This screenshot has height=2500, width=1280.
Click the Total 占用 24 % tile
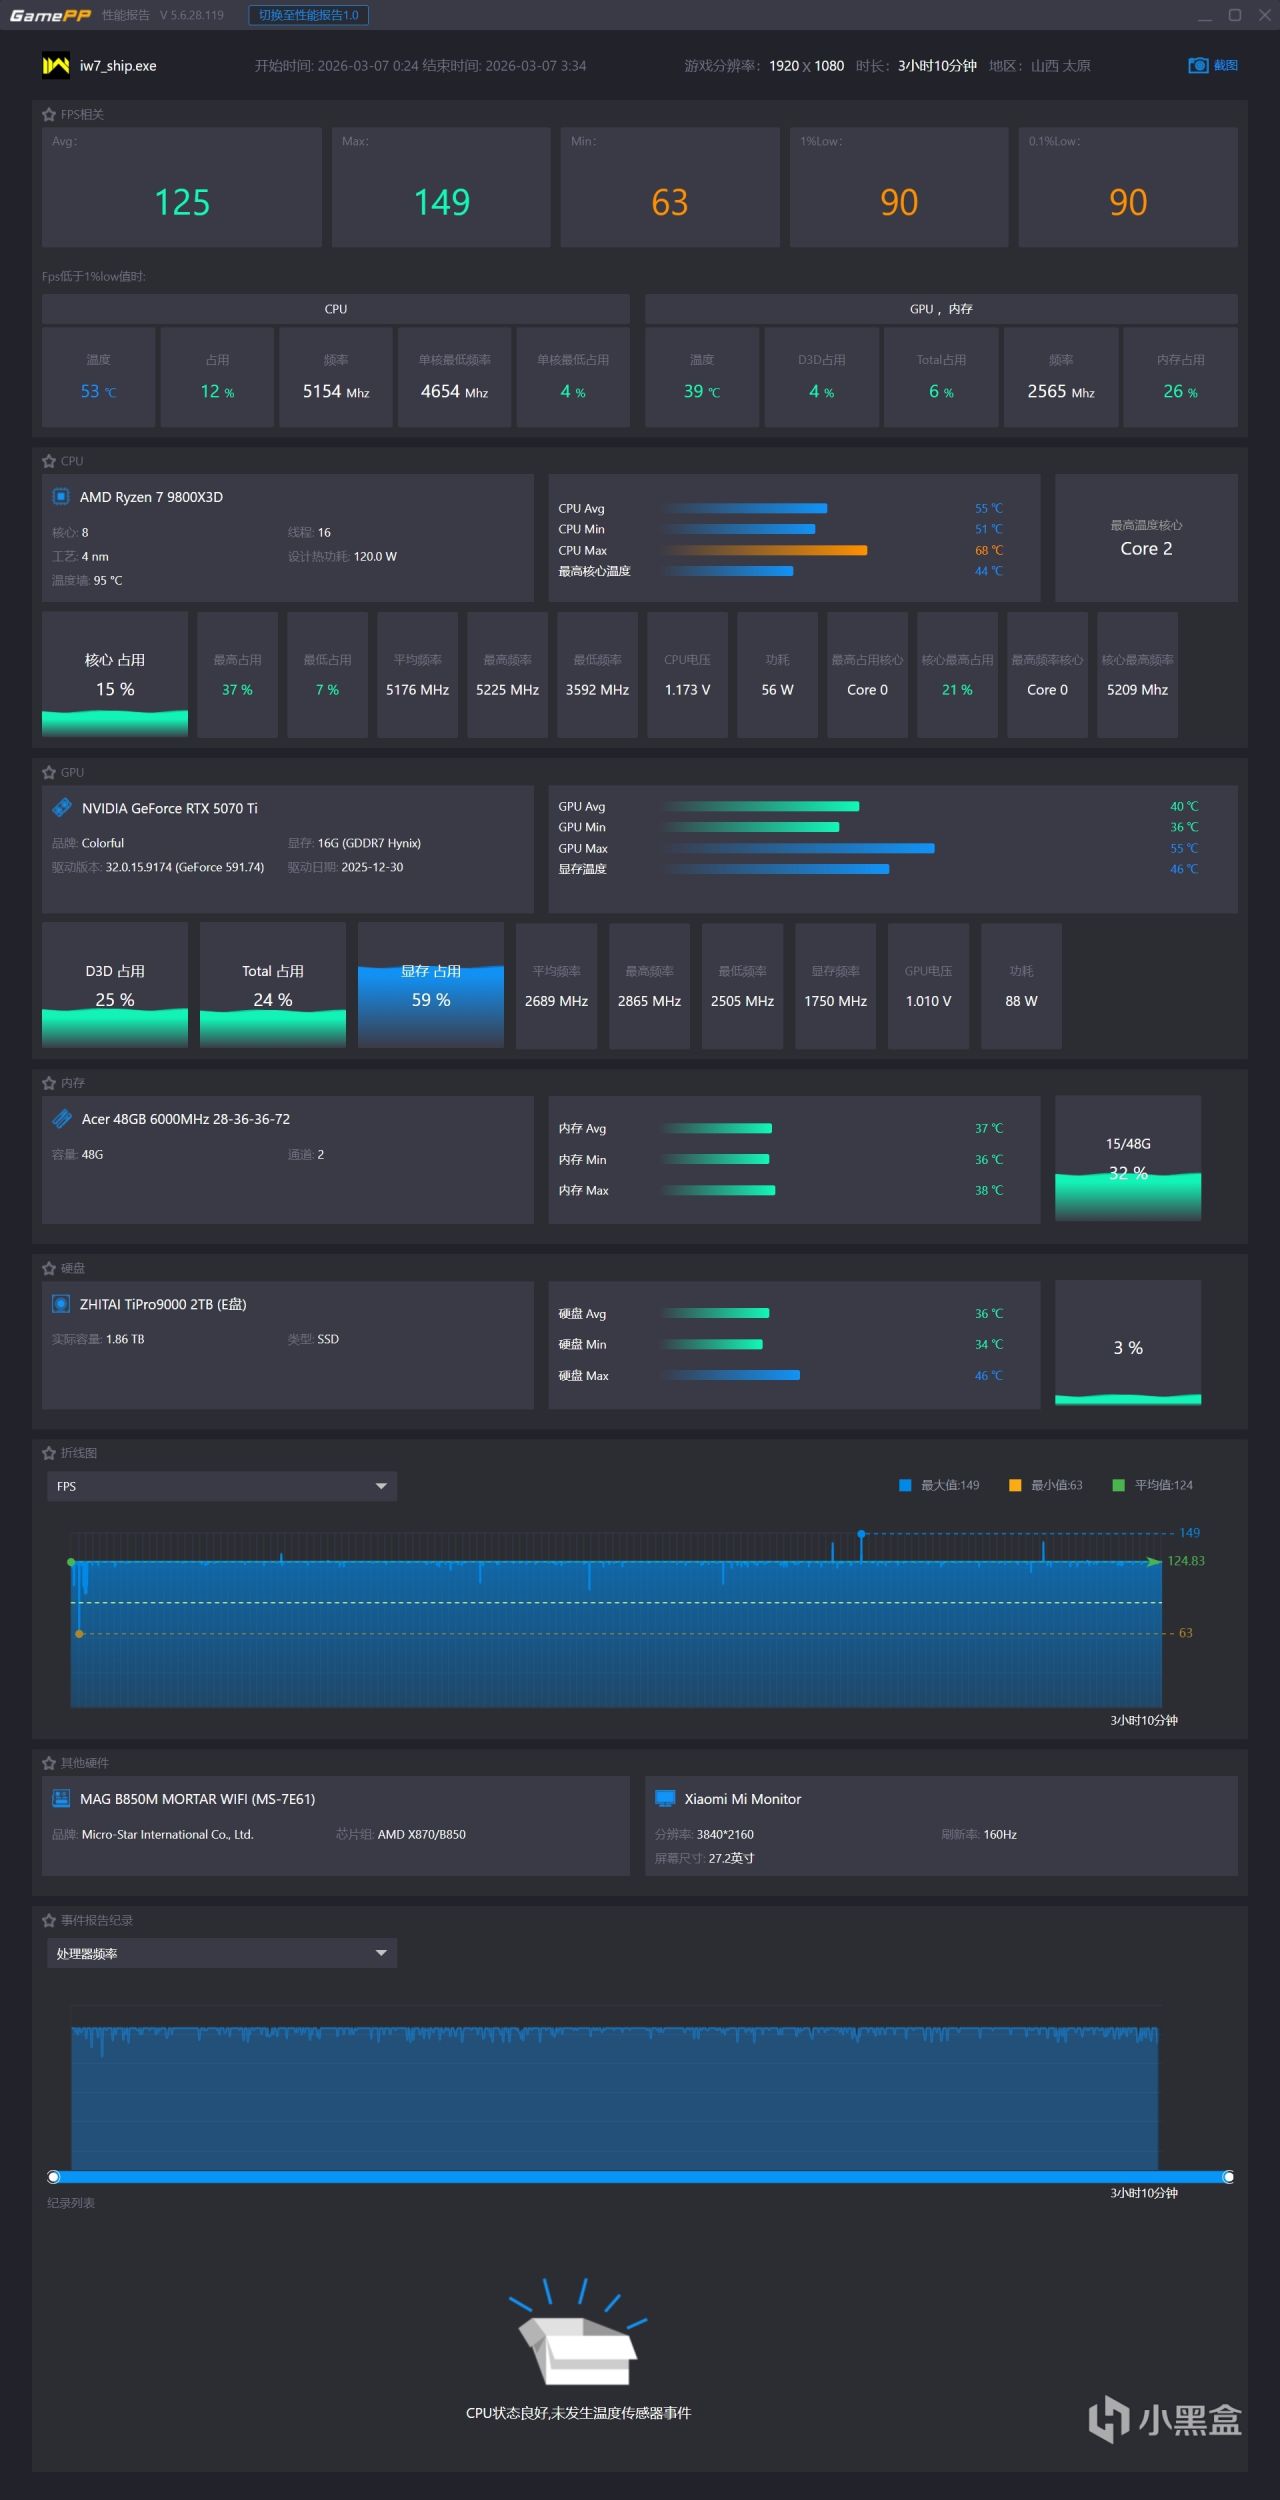click(x=273, y=985)
